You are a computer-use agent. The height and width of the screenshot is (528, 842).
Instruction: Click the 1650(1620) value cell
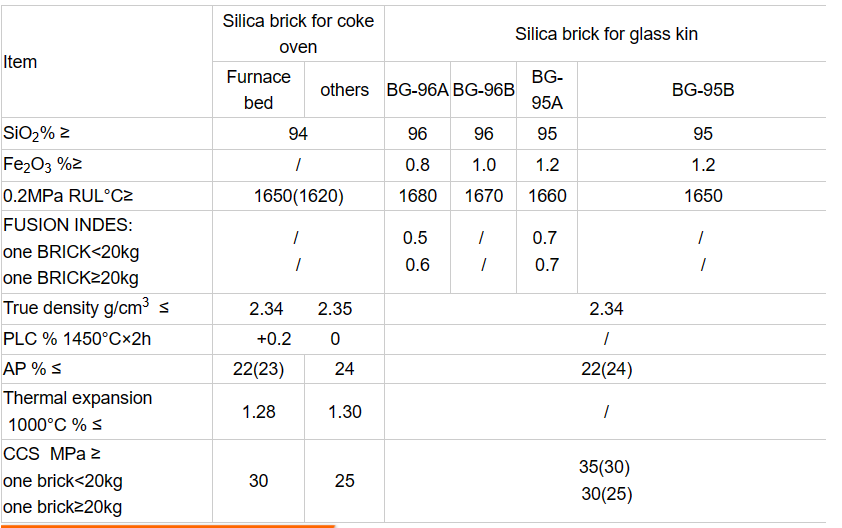tap(298, 196)
